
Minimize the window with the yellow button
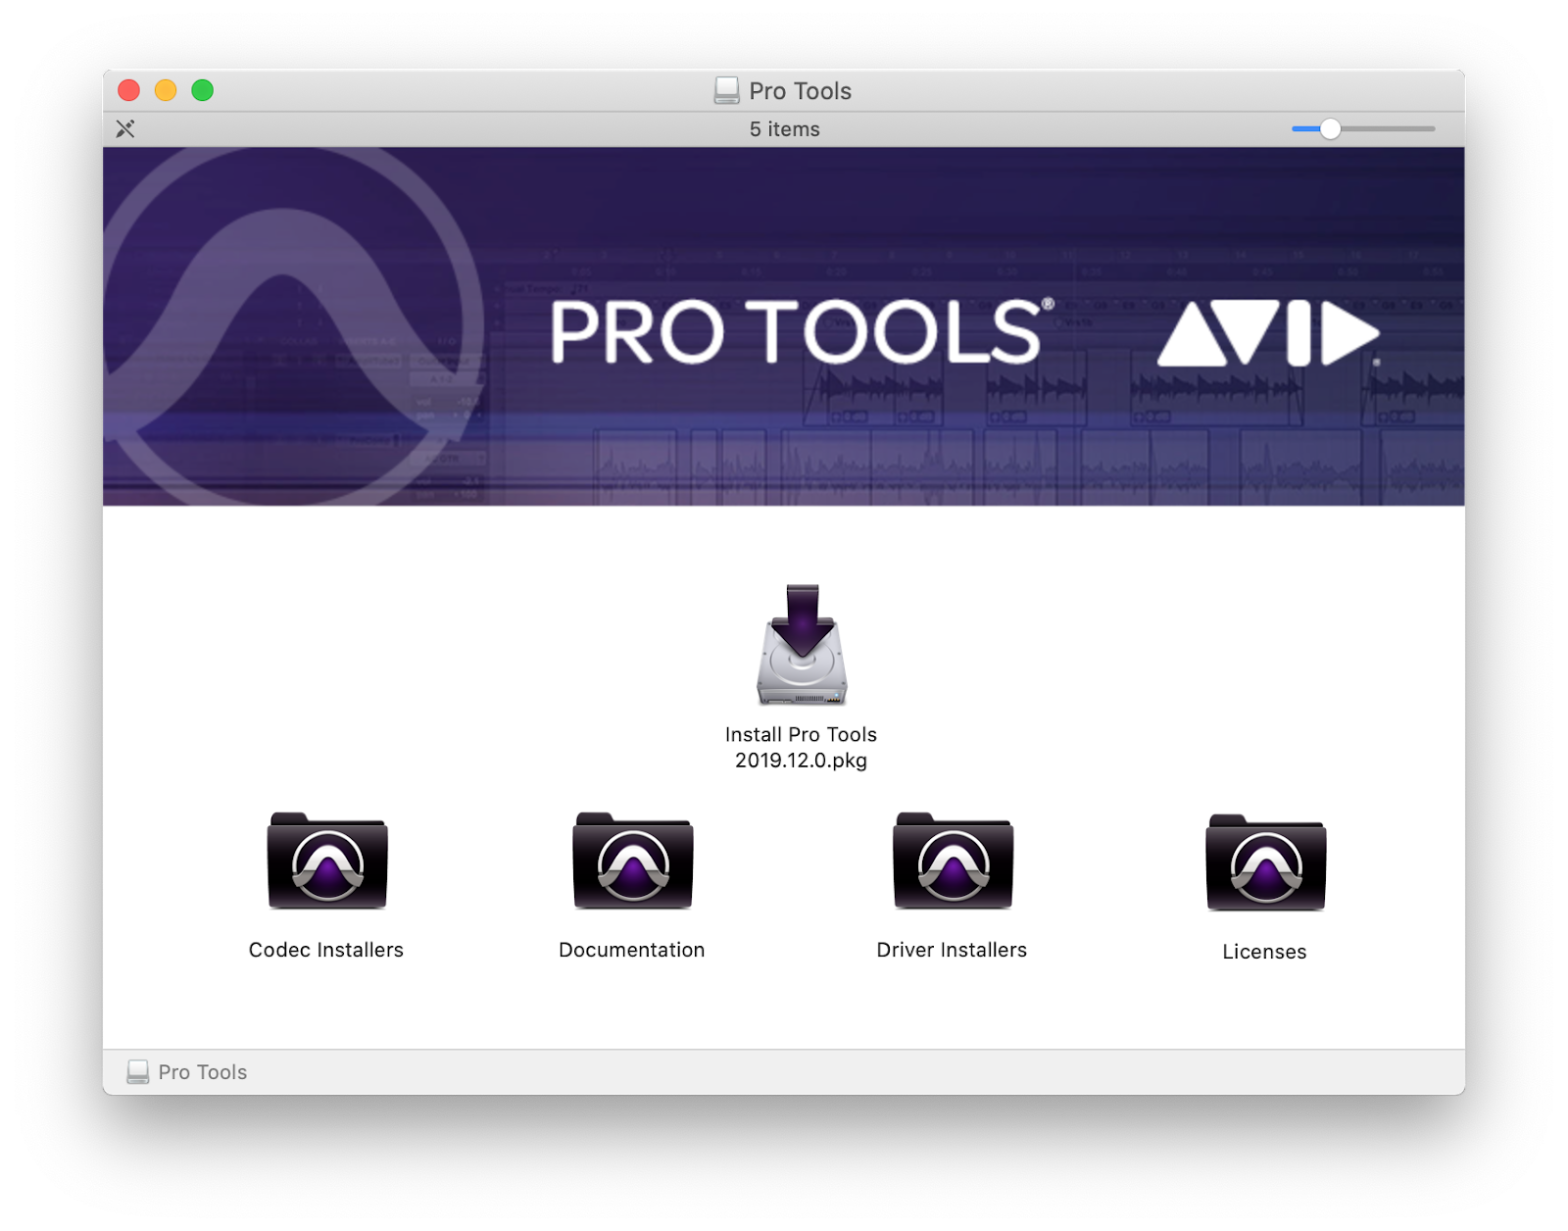tap(166, 90)
